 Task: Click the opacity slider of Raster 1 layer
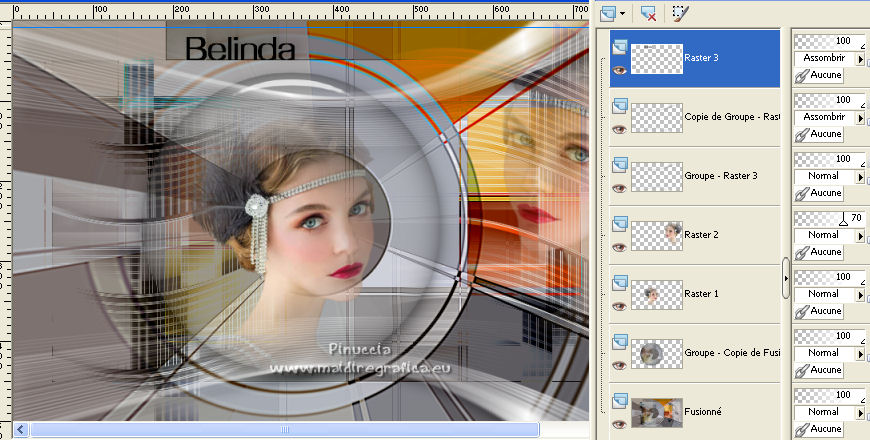click(x=829, y=277)
